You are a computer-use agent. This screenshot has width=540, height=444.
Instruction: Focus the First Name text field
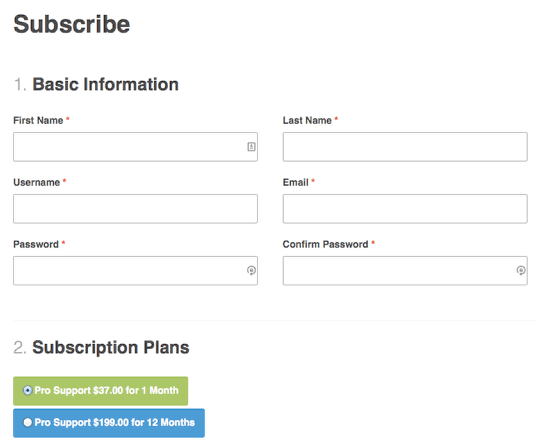(135, 147)
